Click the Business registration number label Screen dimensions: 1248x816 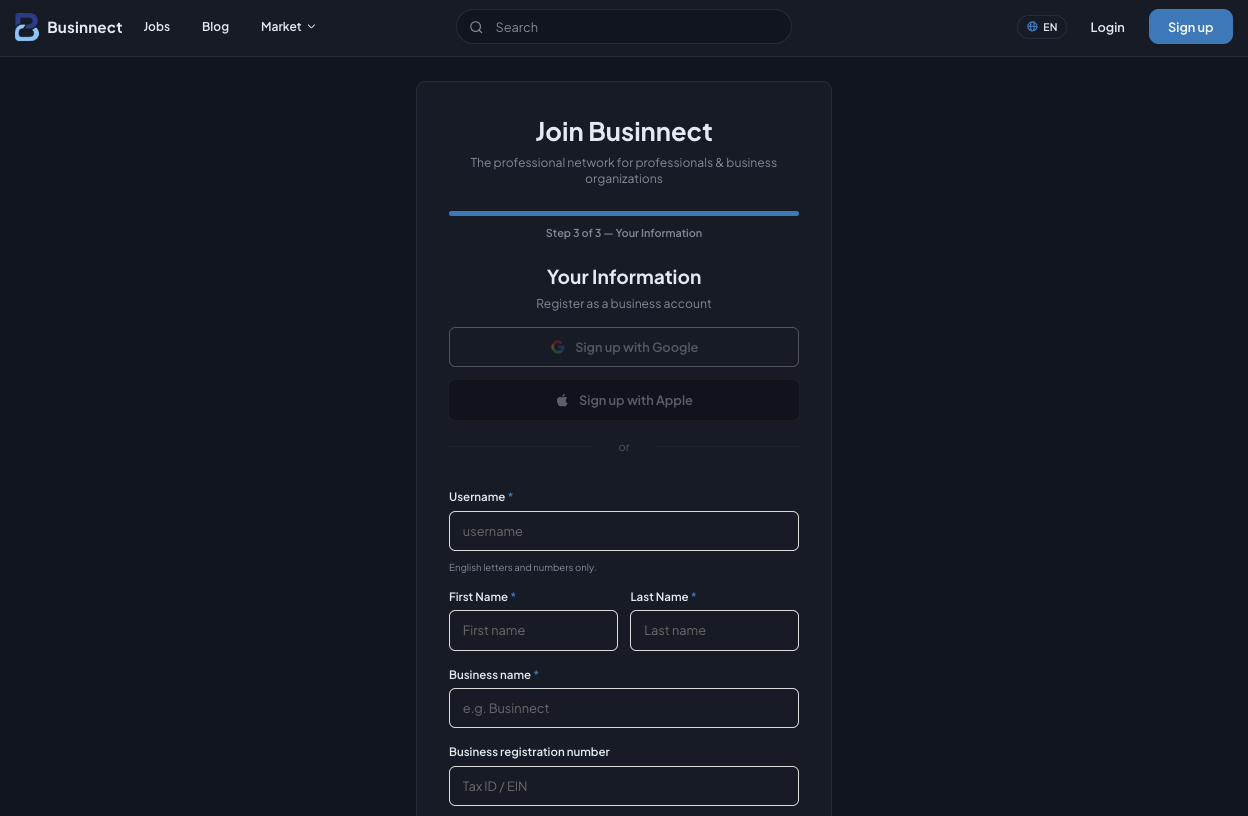(529, 752)
